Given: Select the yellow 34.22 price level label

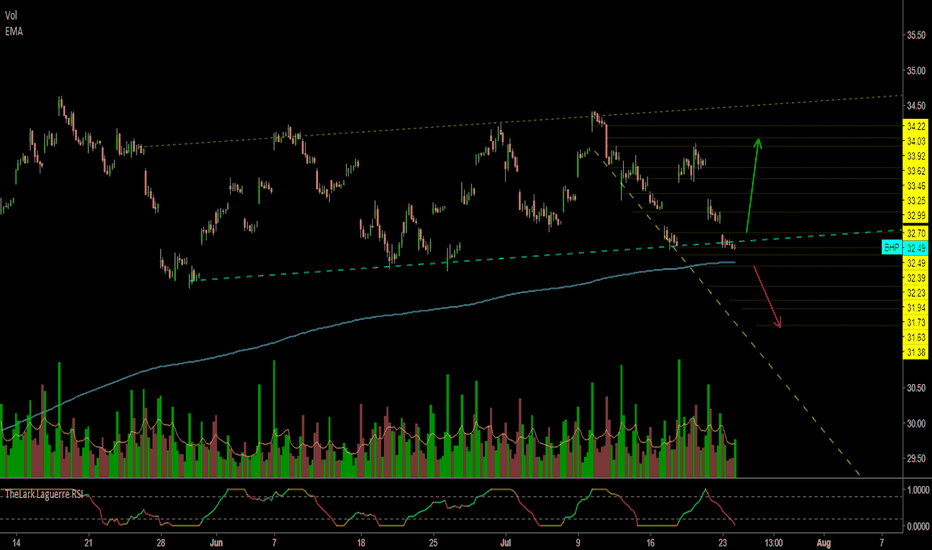Looking at the screenshot, I should click(x=915, y=126).
